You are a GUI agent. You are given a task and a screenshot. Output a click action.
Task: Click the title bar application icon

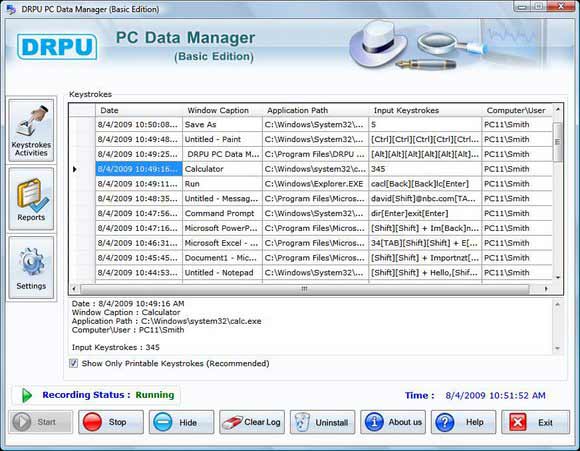coord(11,9)
